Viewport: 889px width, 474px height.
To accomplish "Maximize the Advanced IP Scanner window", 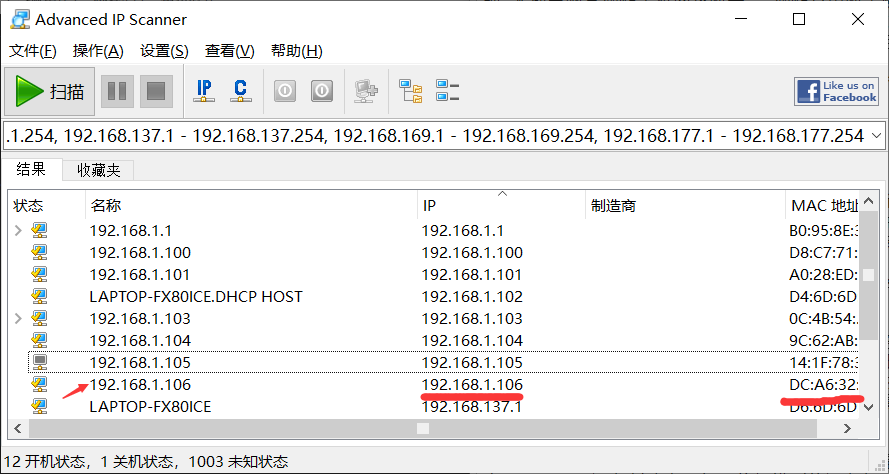I will click(x=799, y=19).
